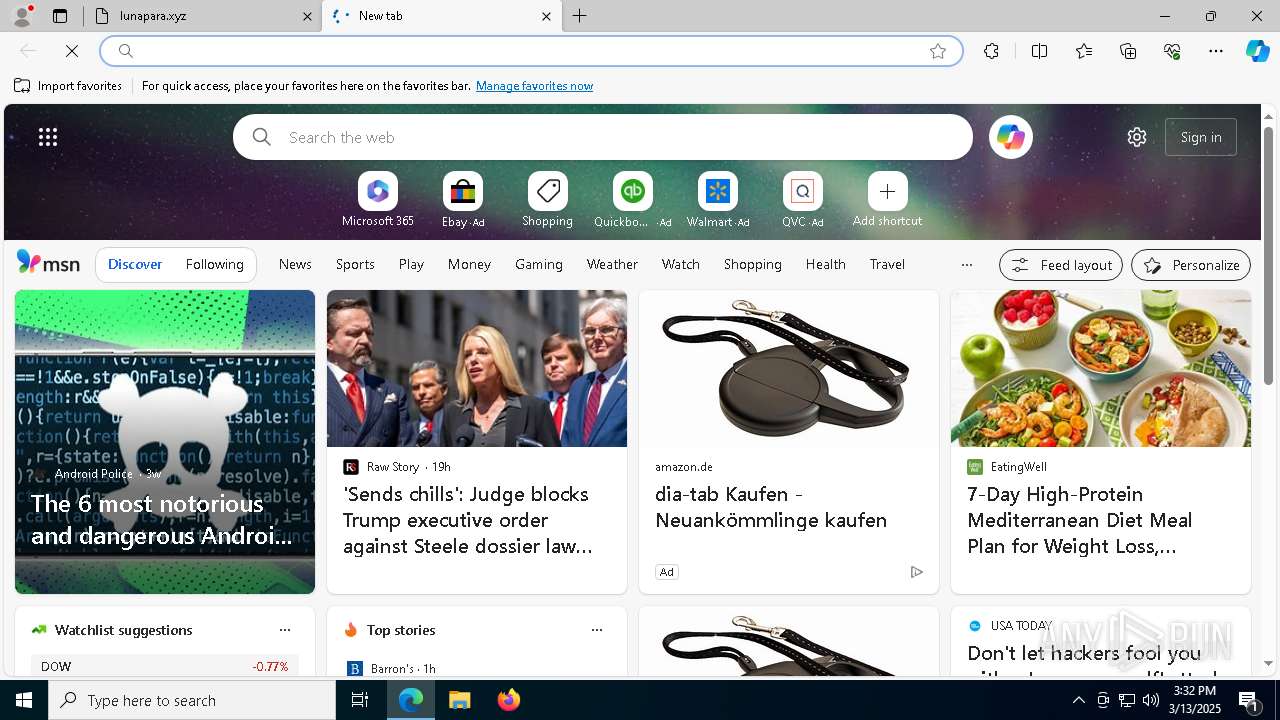Add this page to favorites star
This screenshot has width=1280, height=720.
tap(938, 51)
